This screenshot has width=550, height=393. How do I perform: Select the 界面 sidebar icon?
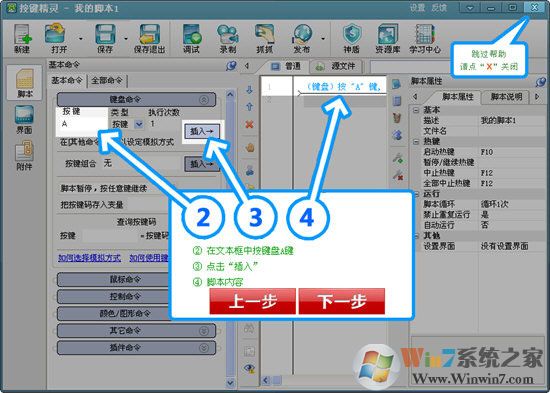tap(24, 120)
